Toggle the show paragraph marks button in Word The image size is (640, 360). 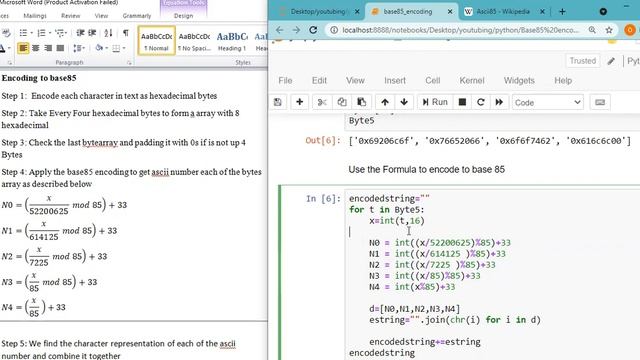(125, 33)
